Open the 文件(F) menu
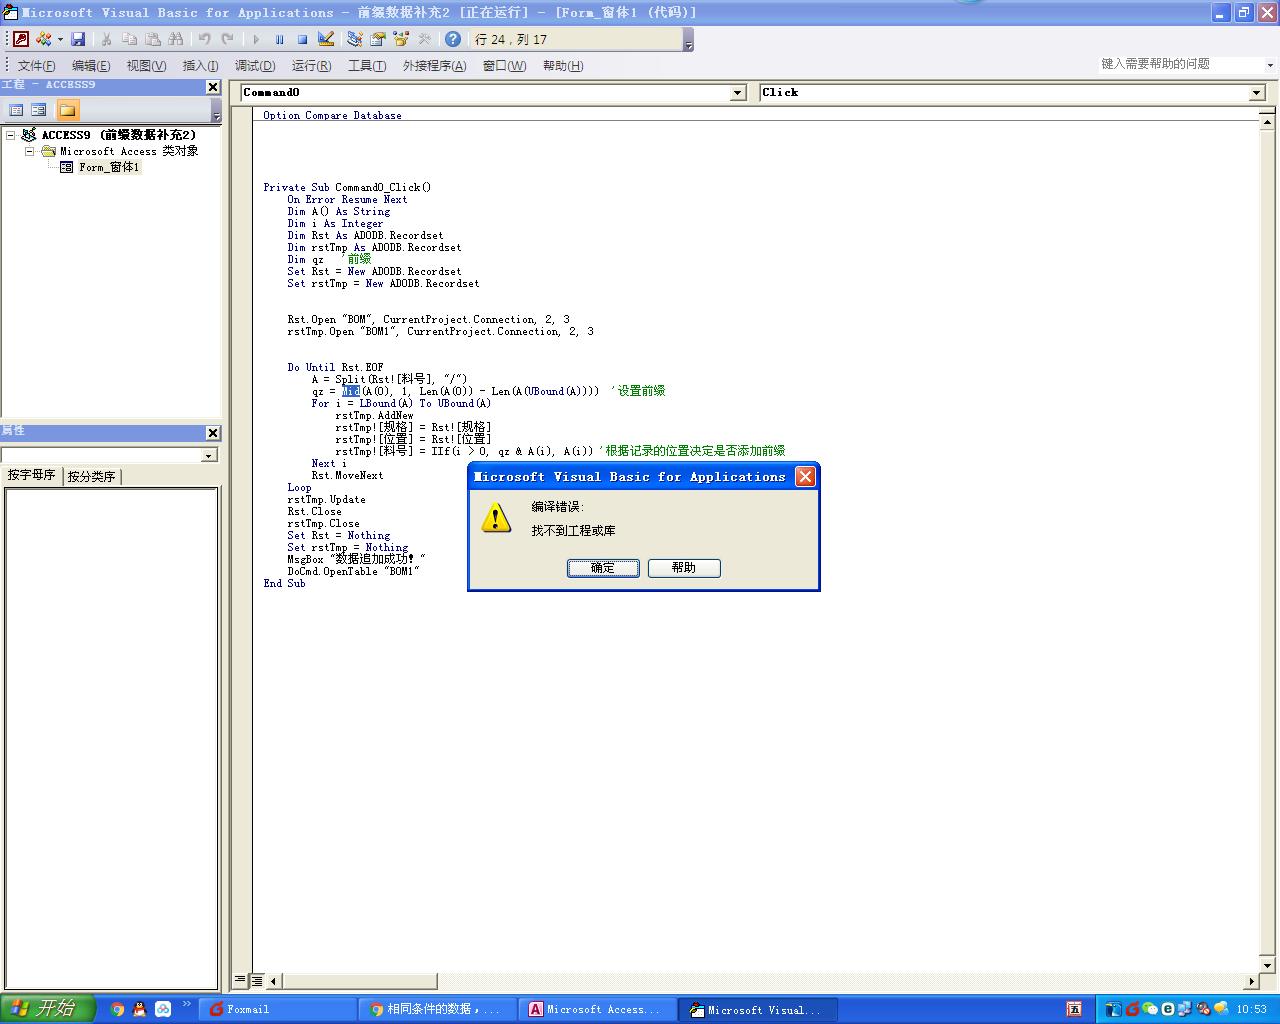 tap(36, 66)
